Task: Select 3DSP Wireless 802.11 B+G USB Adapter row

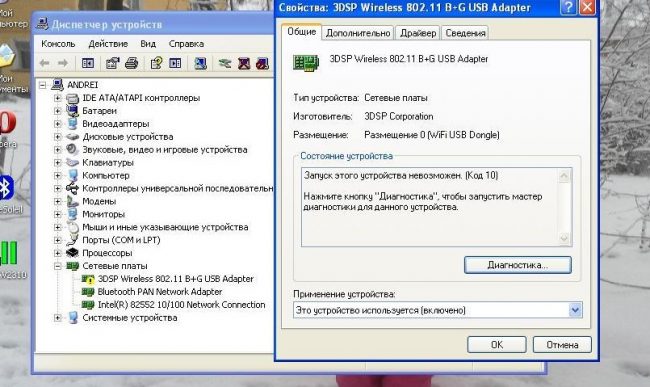Action: (x=176, y=279)
